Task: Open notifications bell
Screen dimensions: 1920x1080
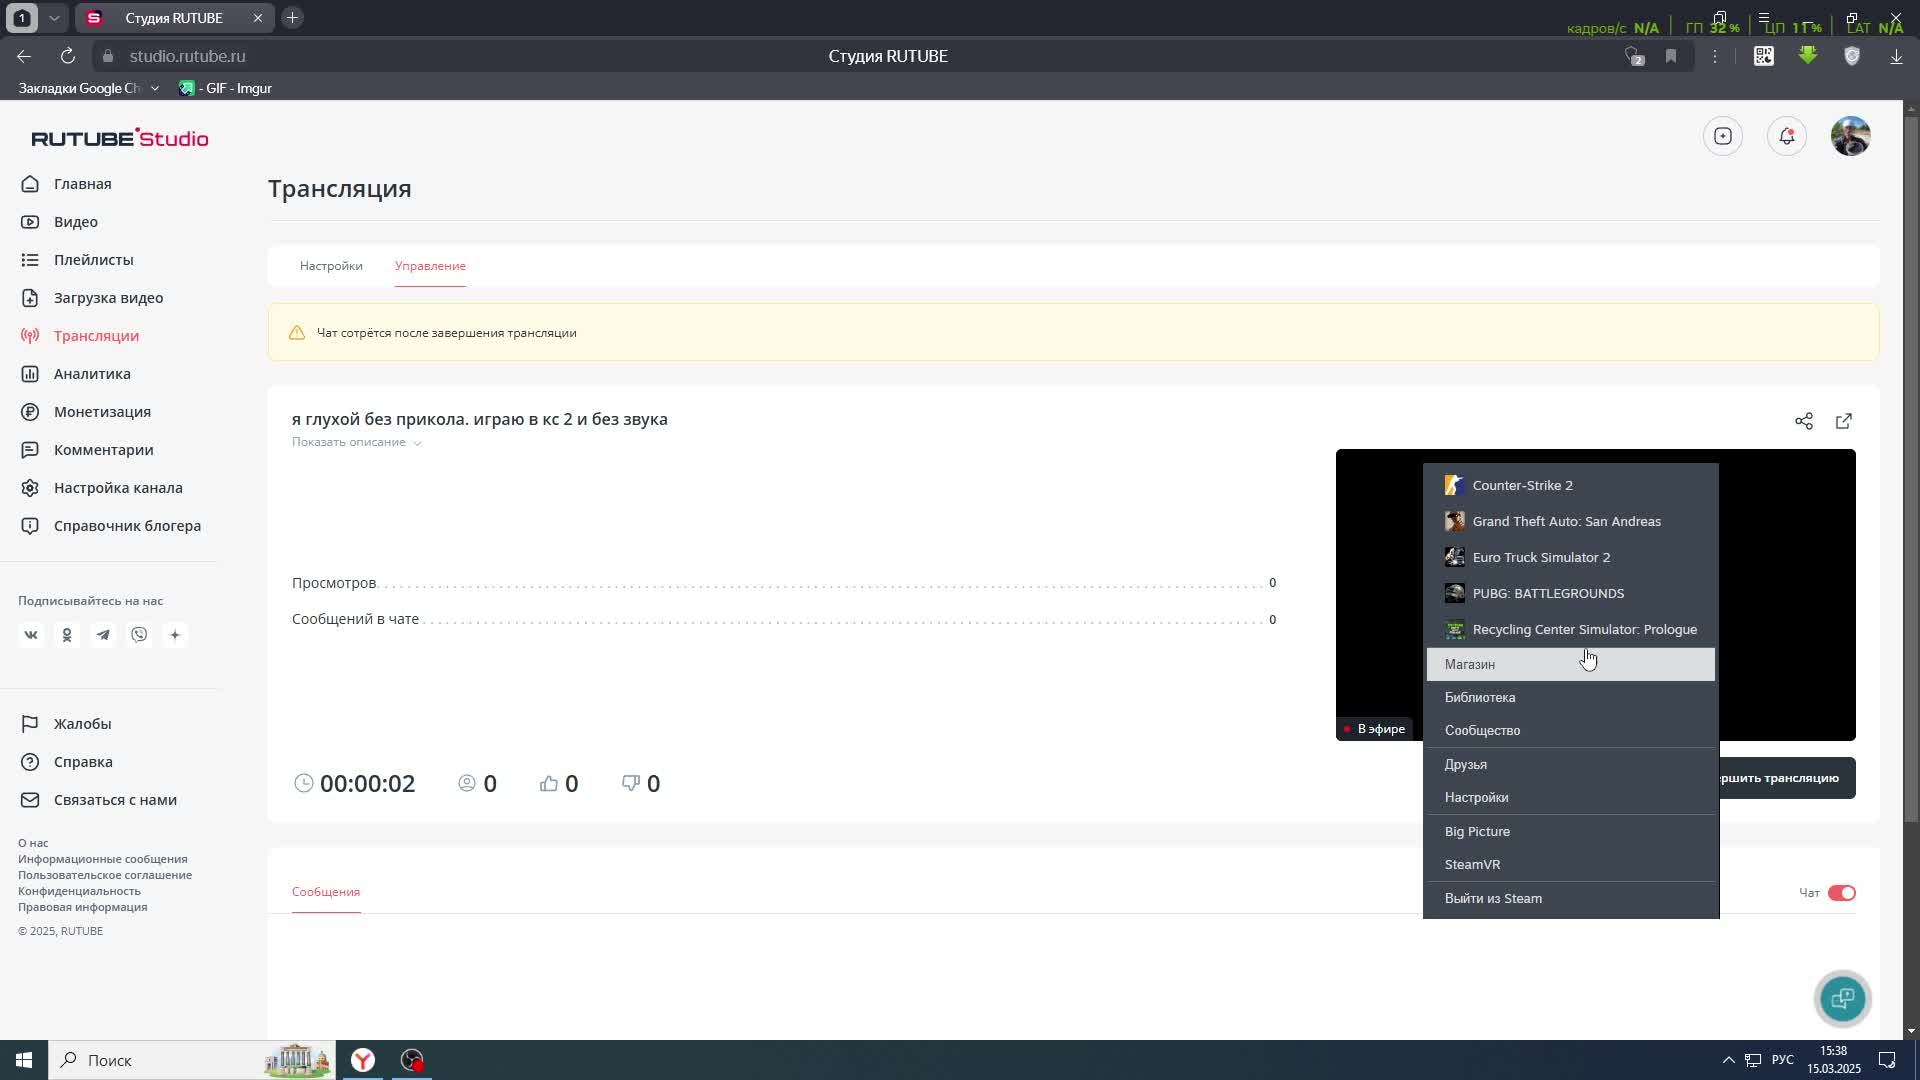Action: [x=1787, y=136]
